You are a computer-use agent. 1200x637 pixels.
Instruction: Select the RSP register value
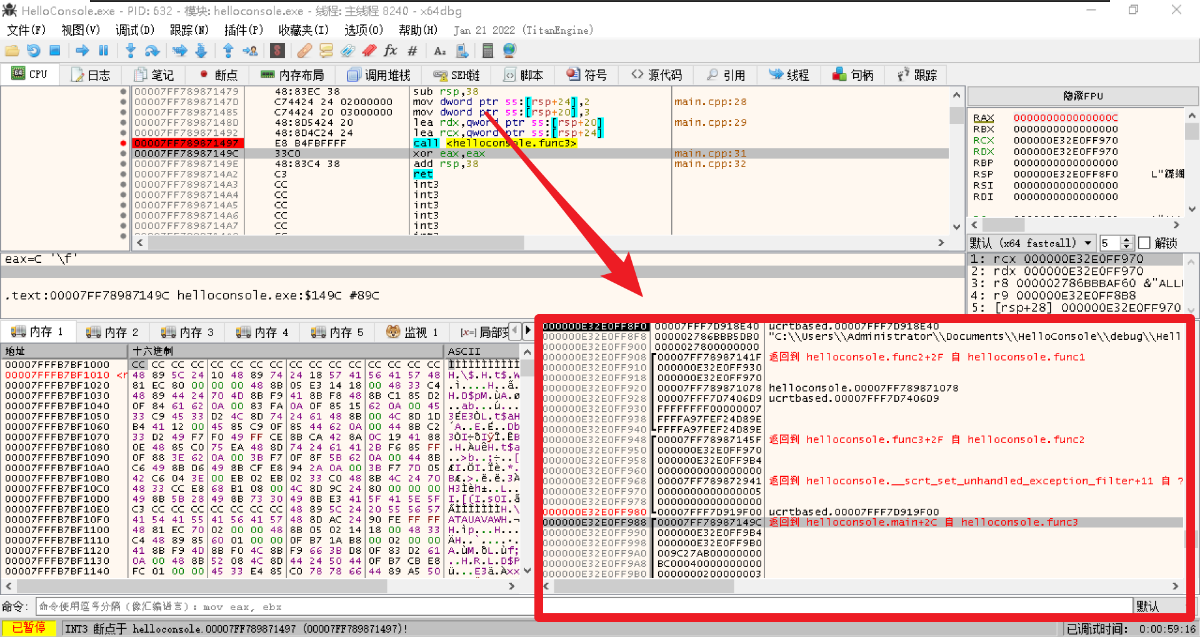point(1066,174)
